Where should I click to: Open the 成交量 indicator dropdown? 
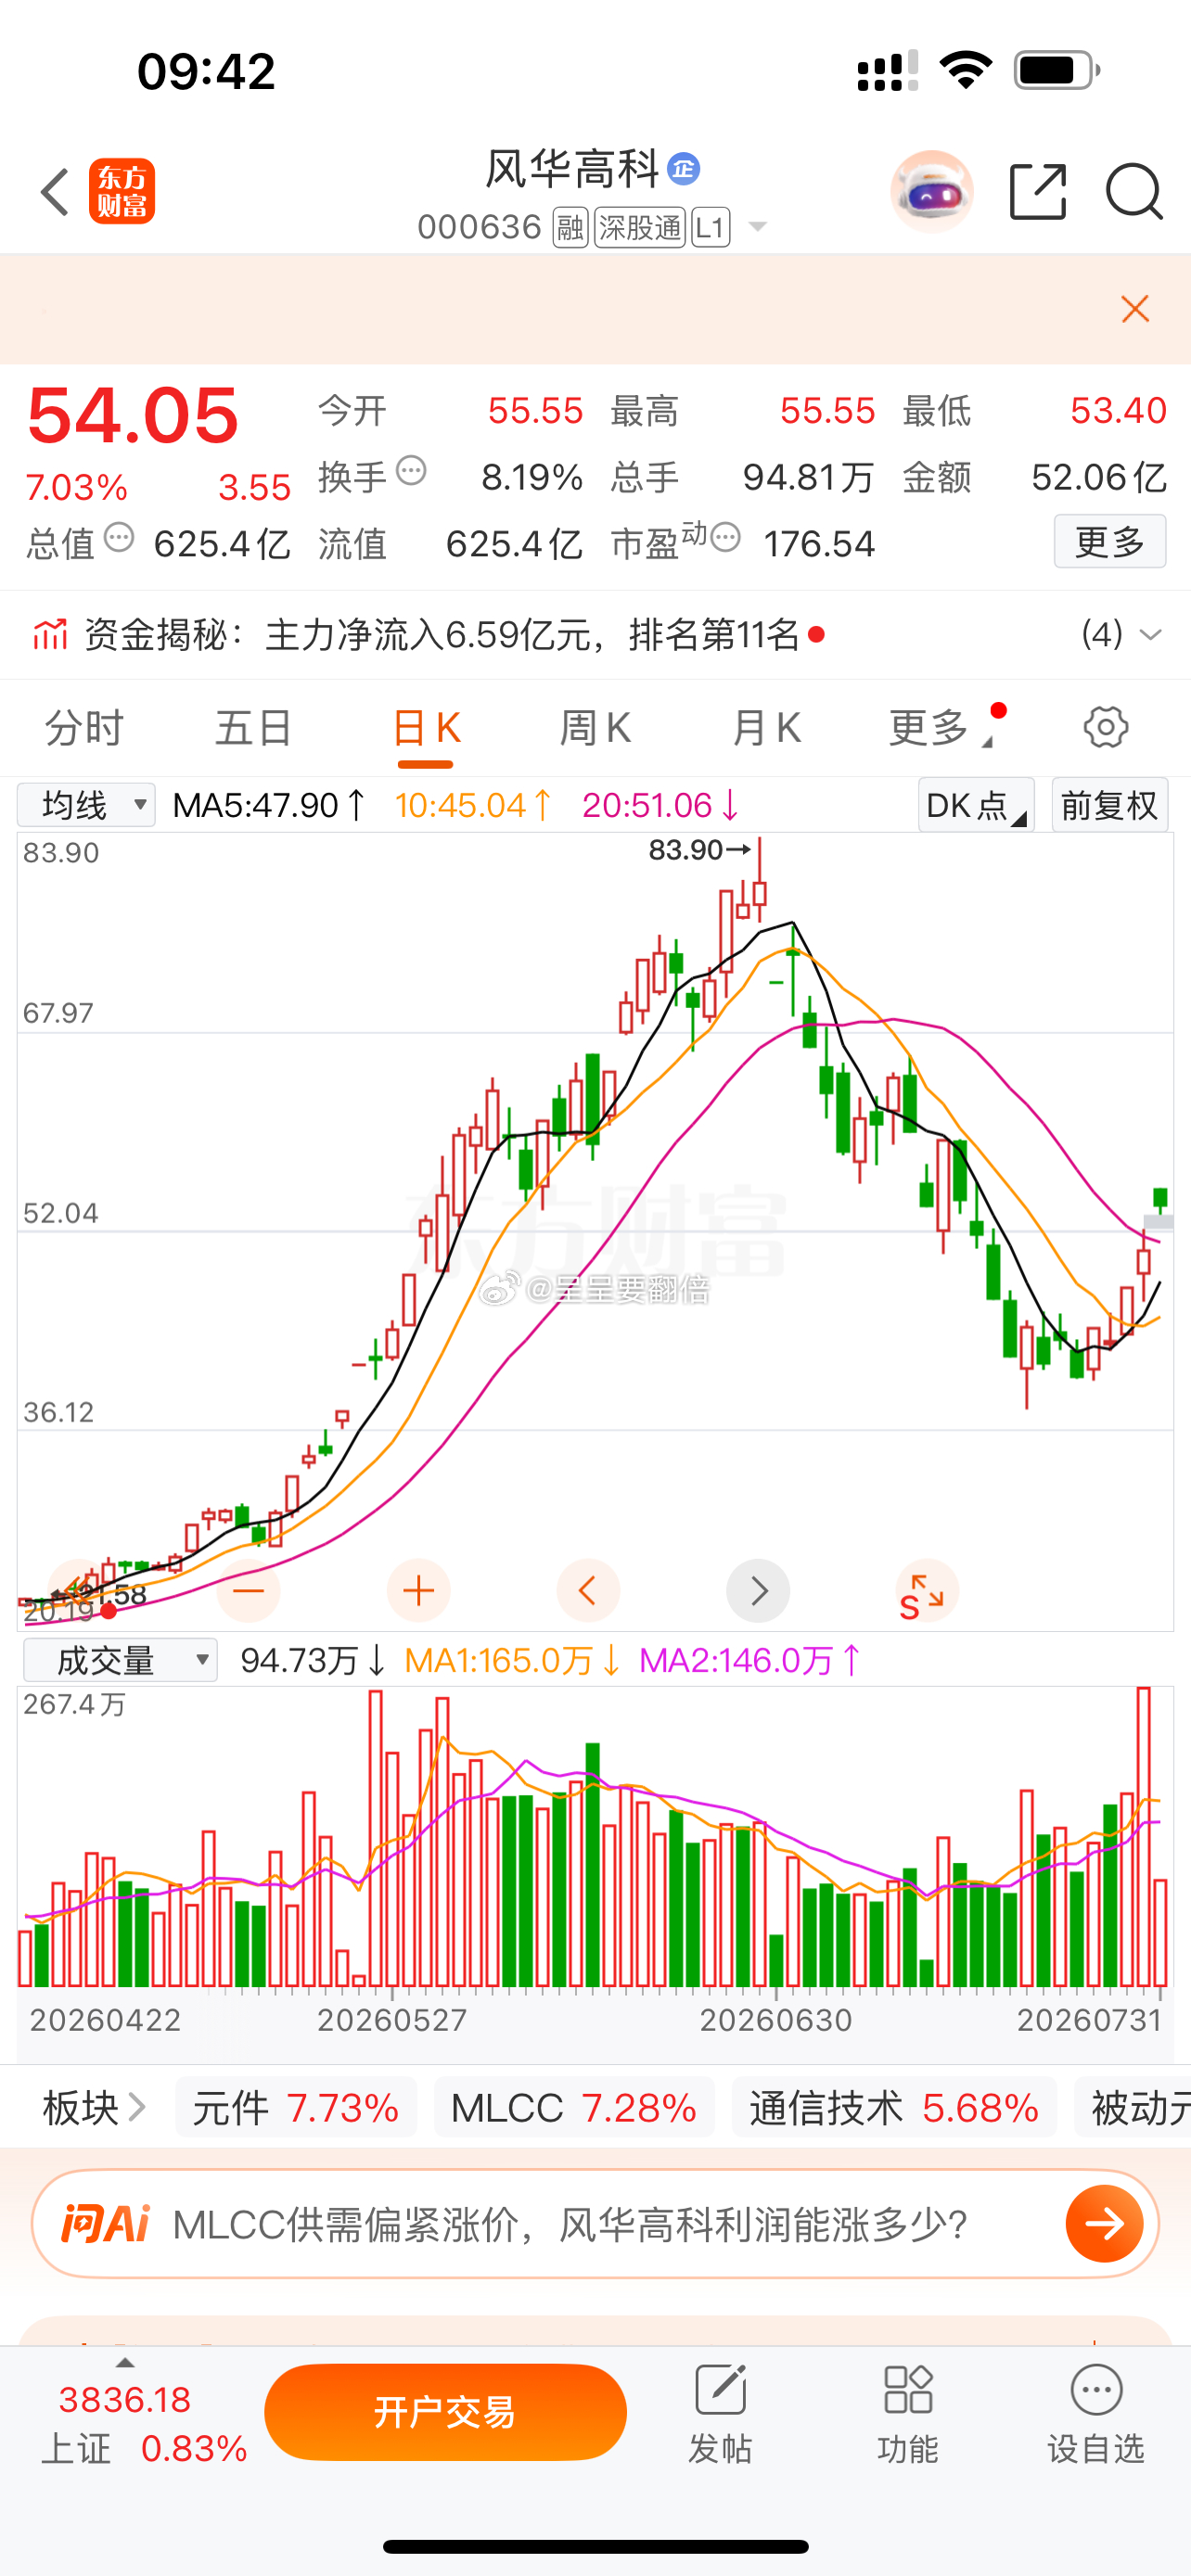[121, 1661]
